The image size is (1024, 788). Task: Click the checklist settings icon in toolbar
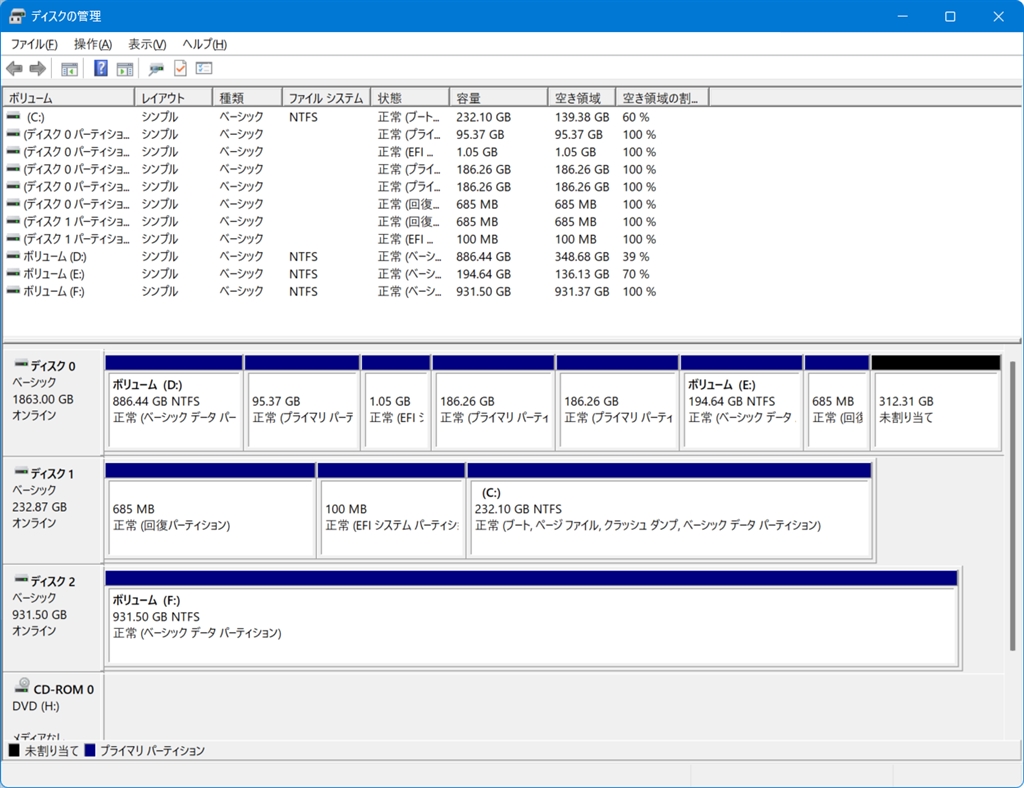pos(204,69)
